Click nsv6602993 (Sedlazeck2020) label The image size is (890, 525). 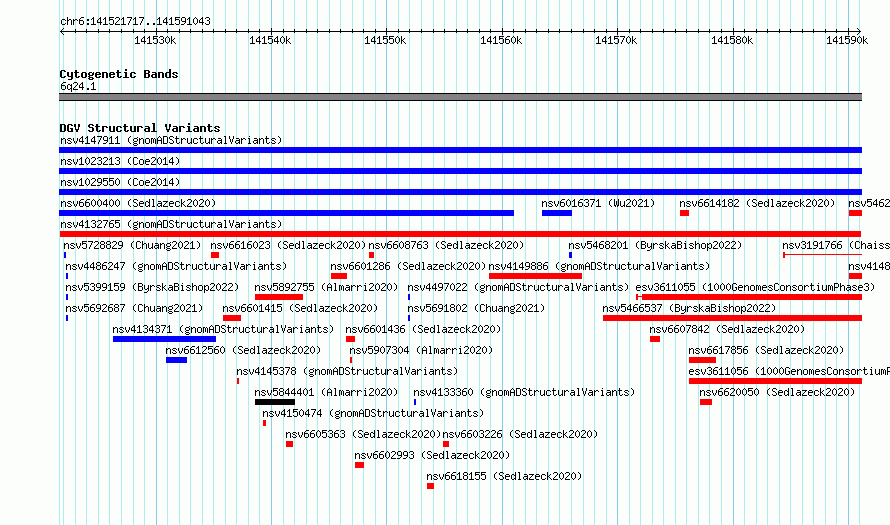[x=432, y=455]
